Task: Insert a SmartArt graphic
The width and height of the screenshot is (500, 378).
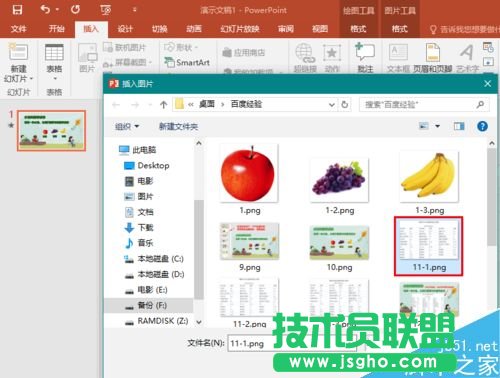Action: pyautogui.click(x=187, y=62)
